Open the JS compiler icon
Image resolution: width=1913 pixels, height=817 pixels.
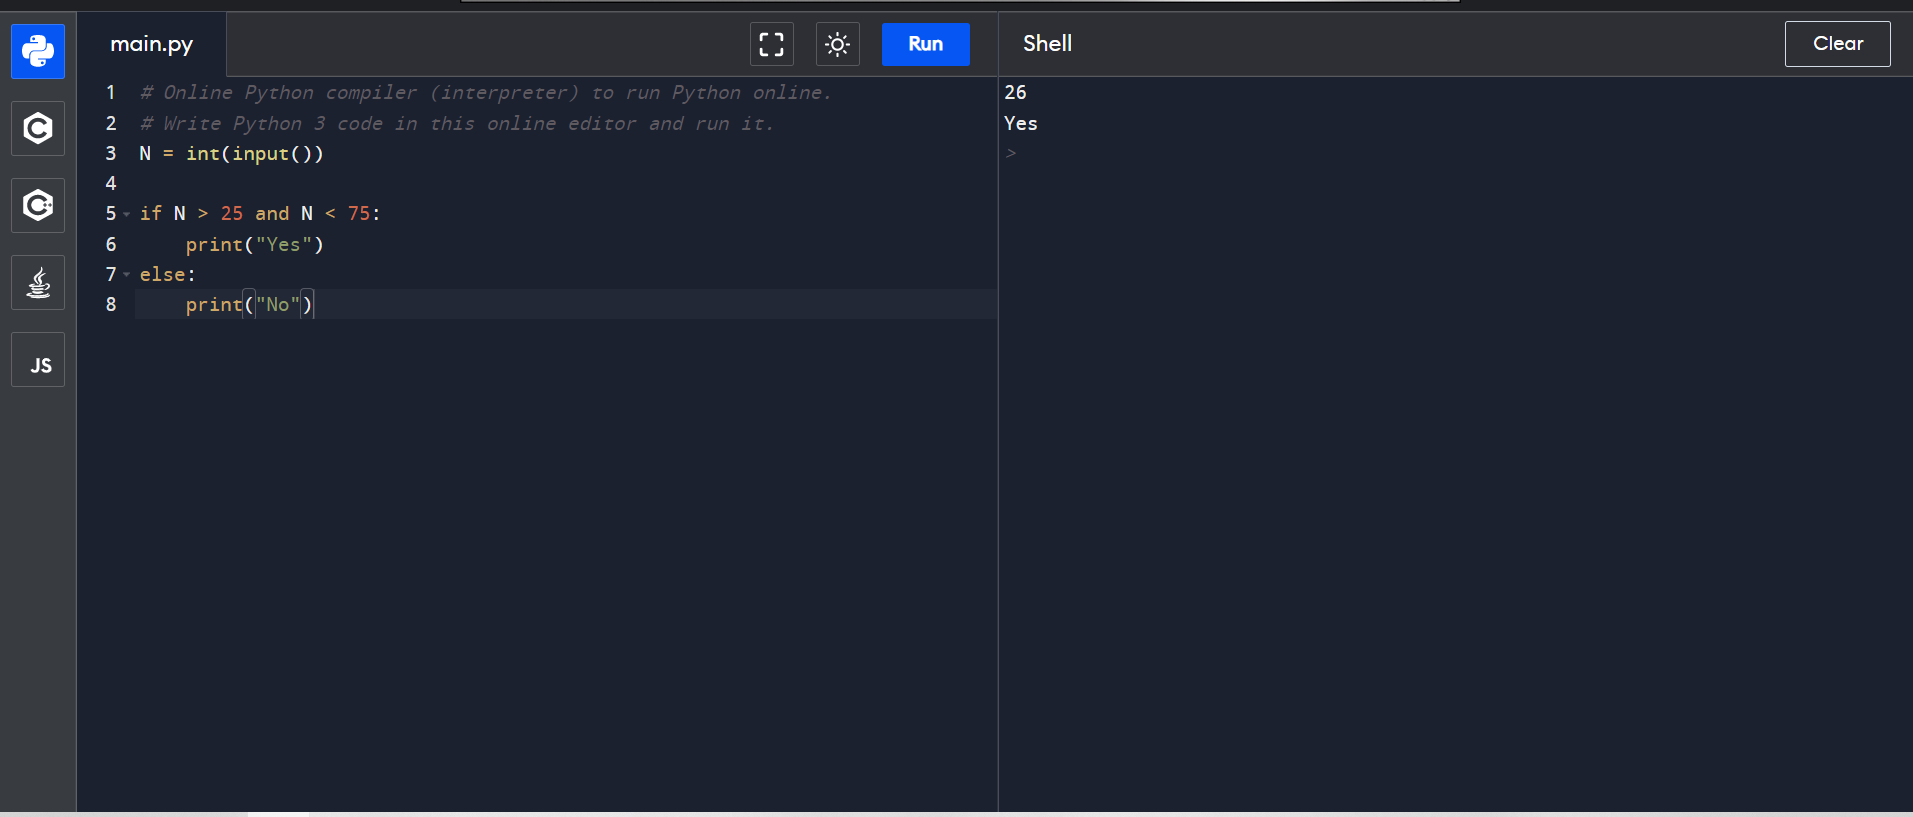pyautogui.click(x=38, y=361)
